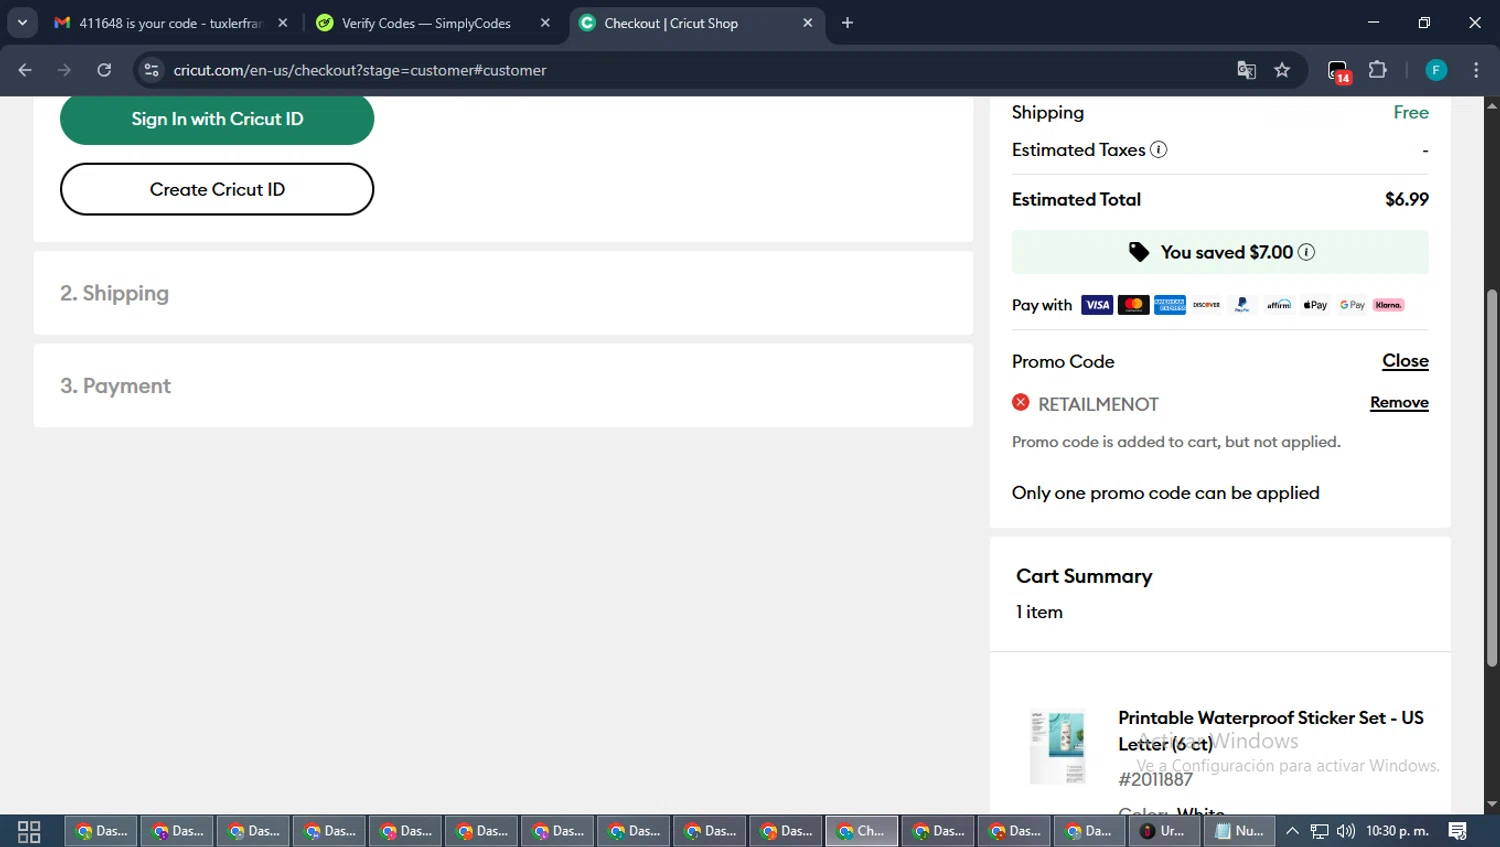
Task: Click the Cart Summary heading
Action: coord(1084,576)
